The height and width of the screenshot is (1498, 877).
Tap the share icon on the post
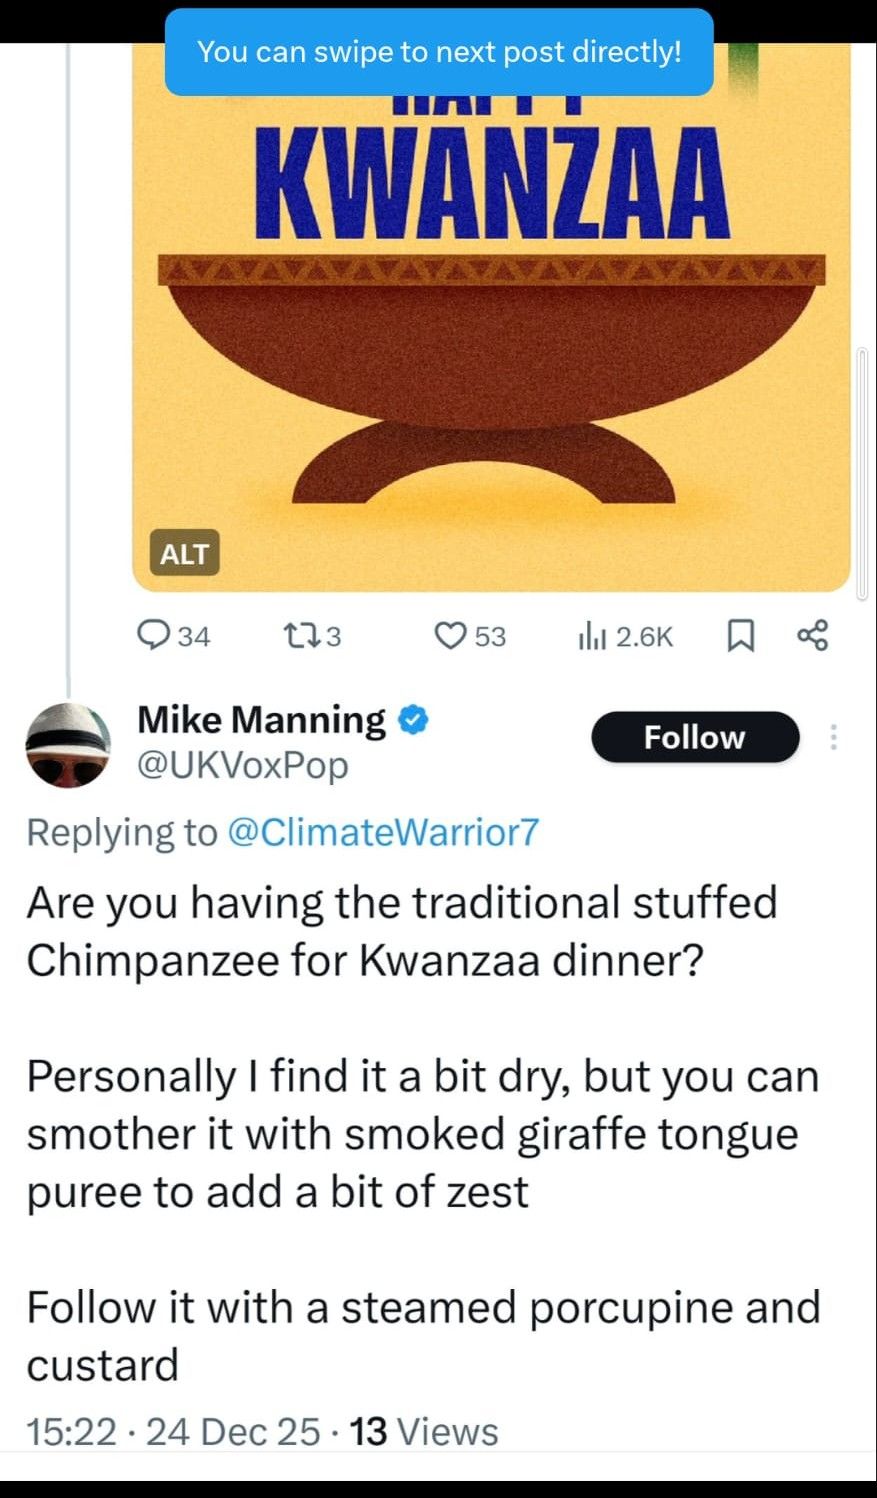[x=812, y=636]
